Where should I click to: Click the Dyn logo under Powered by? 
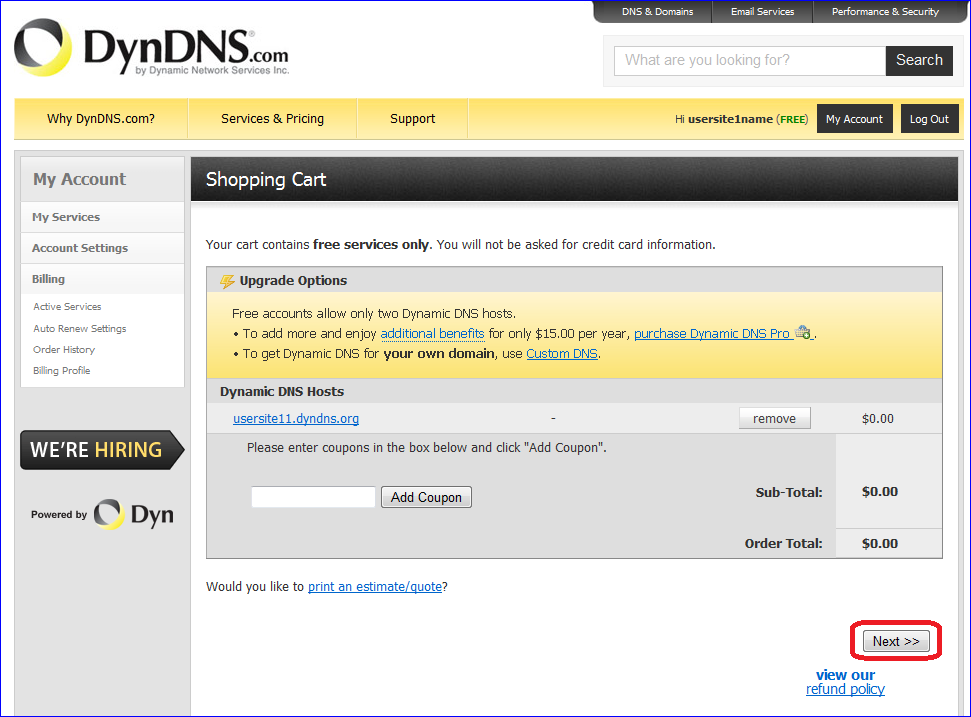click(134, 514)
